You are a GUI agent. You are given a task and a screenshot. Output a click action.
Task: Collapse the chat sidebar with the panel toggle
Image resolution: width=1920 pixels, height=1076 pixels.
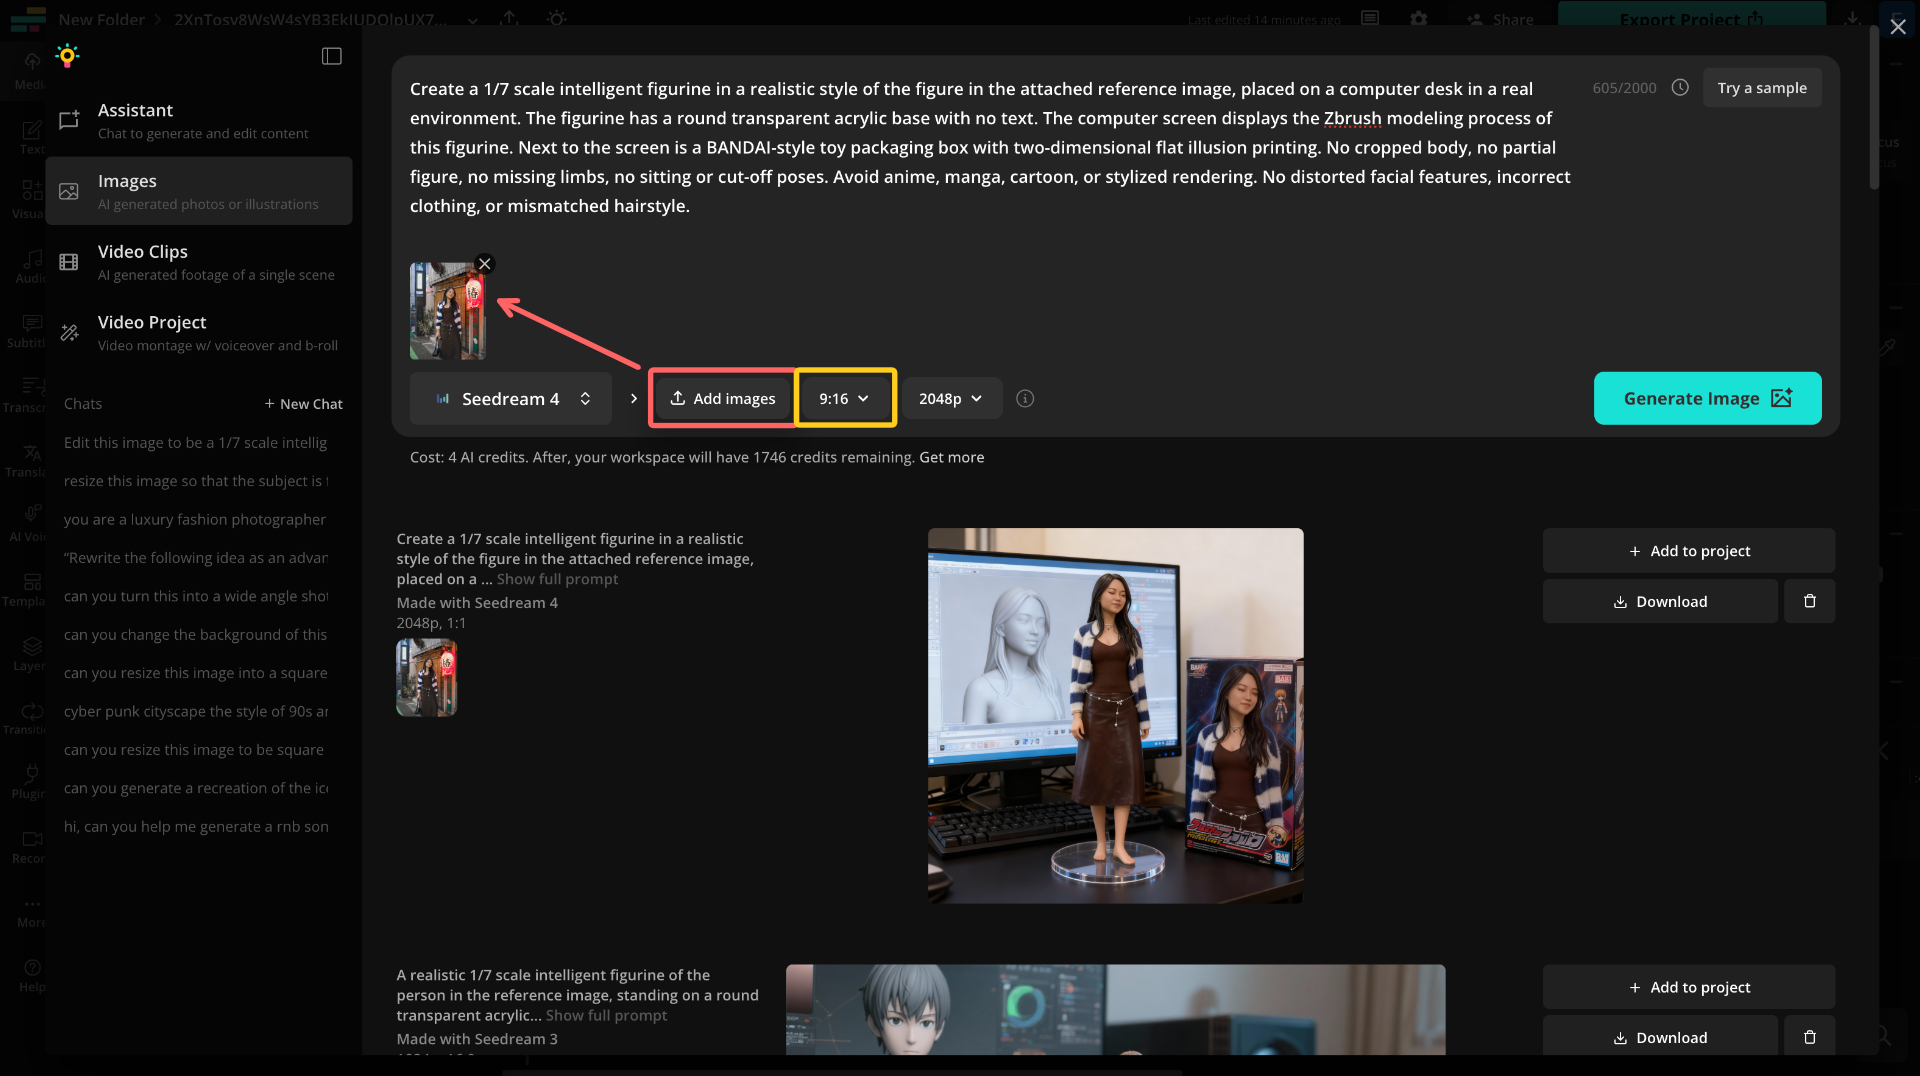(x=331, y=55)
